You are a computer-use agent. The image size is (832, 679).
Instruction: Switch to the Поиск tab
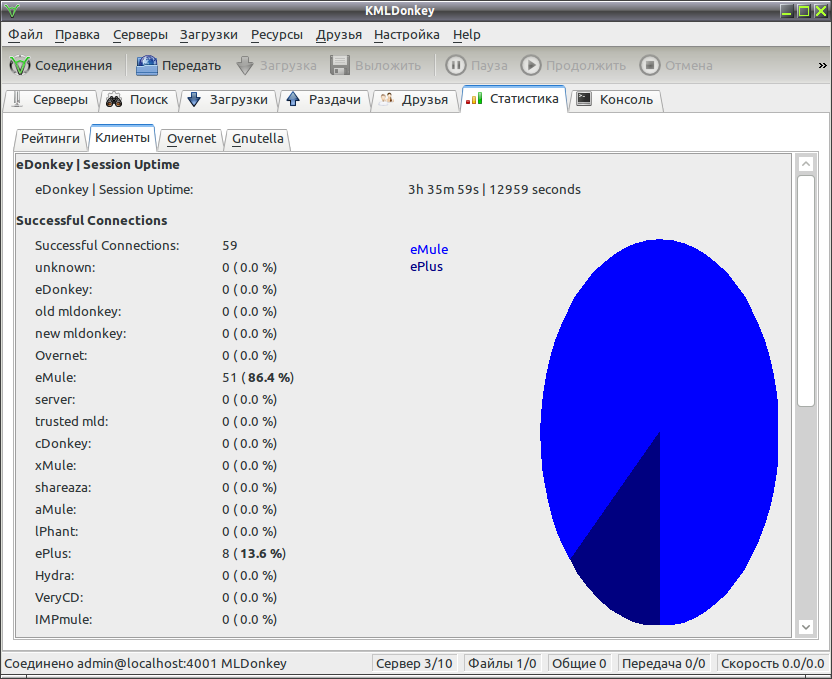[139, 100]
